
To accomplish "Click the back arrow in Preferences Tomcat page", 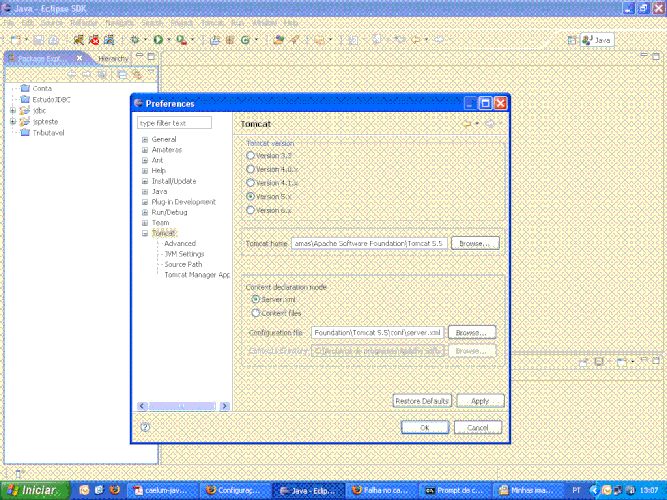I will coord(467,124).
